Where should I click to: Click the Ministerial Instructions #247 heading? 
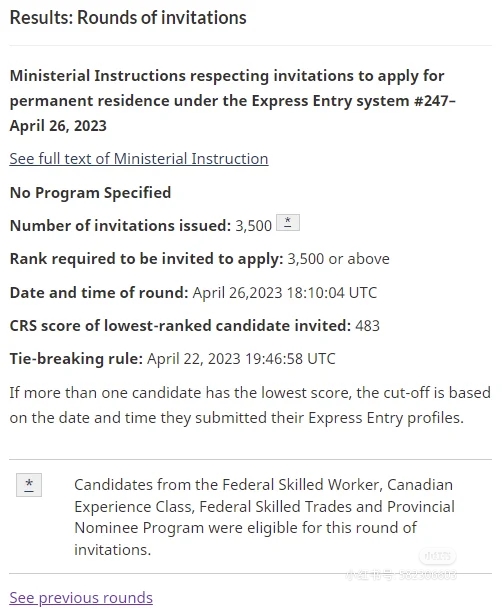tap(232, 101)
